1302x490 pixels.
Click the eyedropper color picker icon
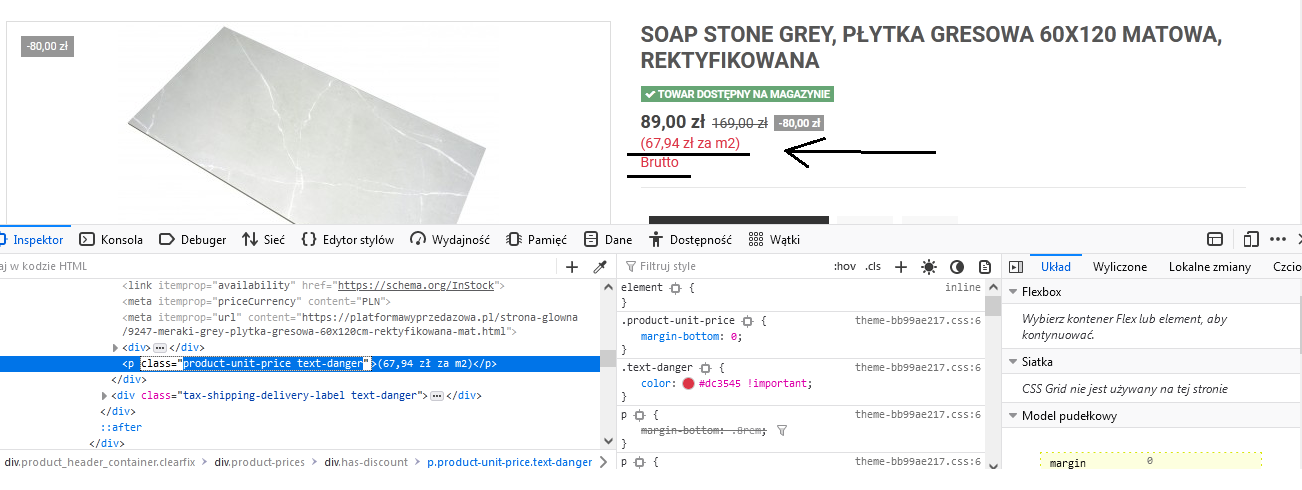coord(600,267)
